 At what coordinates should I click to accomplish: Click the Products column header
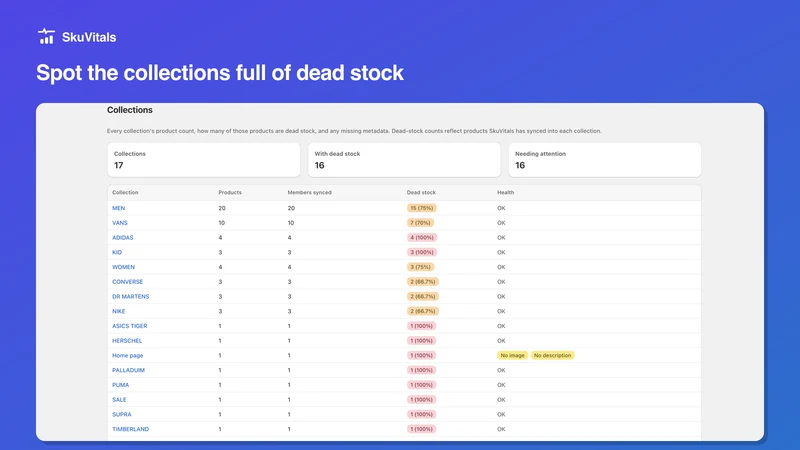(x=230, y=193)
